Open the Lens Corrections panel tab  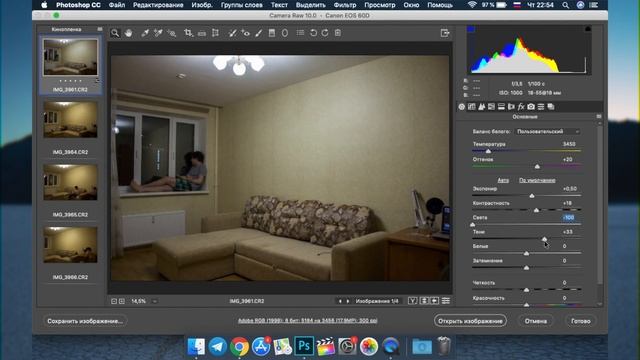coord(511,107)
